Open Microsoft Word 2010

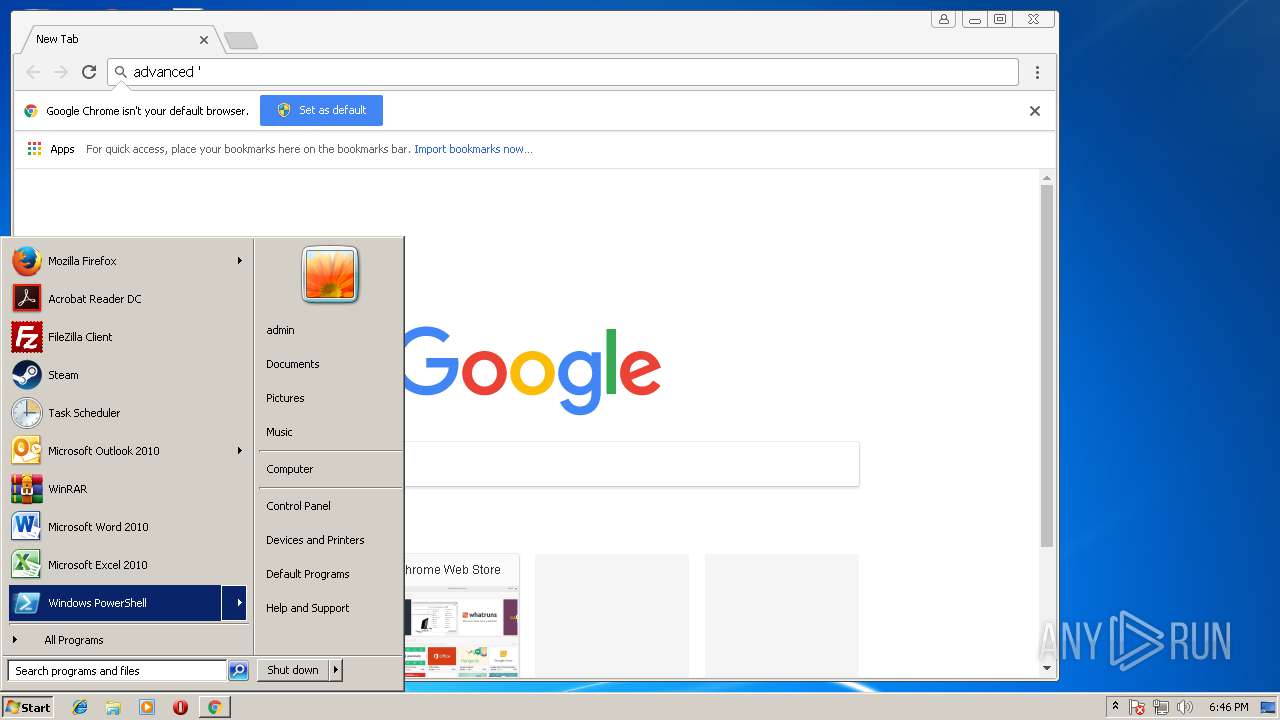[x=127, y=527]
